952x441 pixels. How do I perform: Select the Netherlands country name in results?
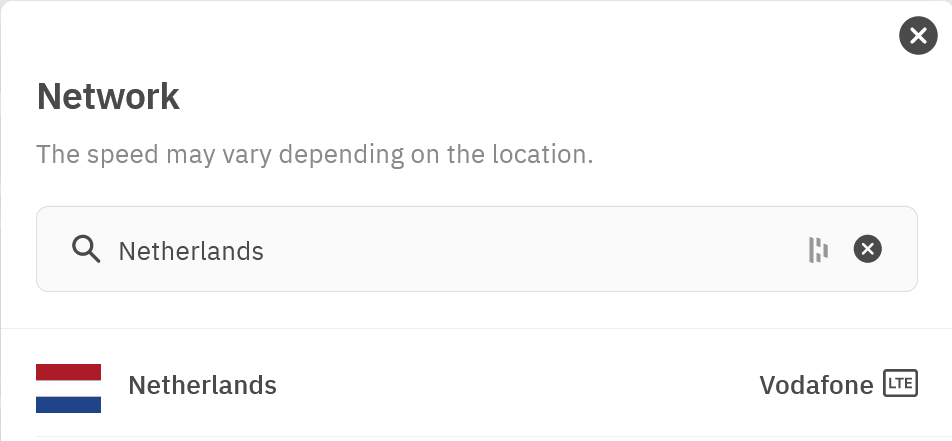coord(202,384)
